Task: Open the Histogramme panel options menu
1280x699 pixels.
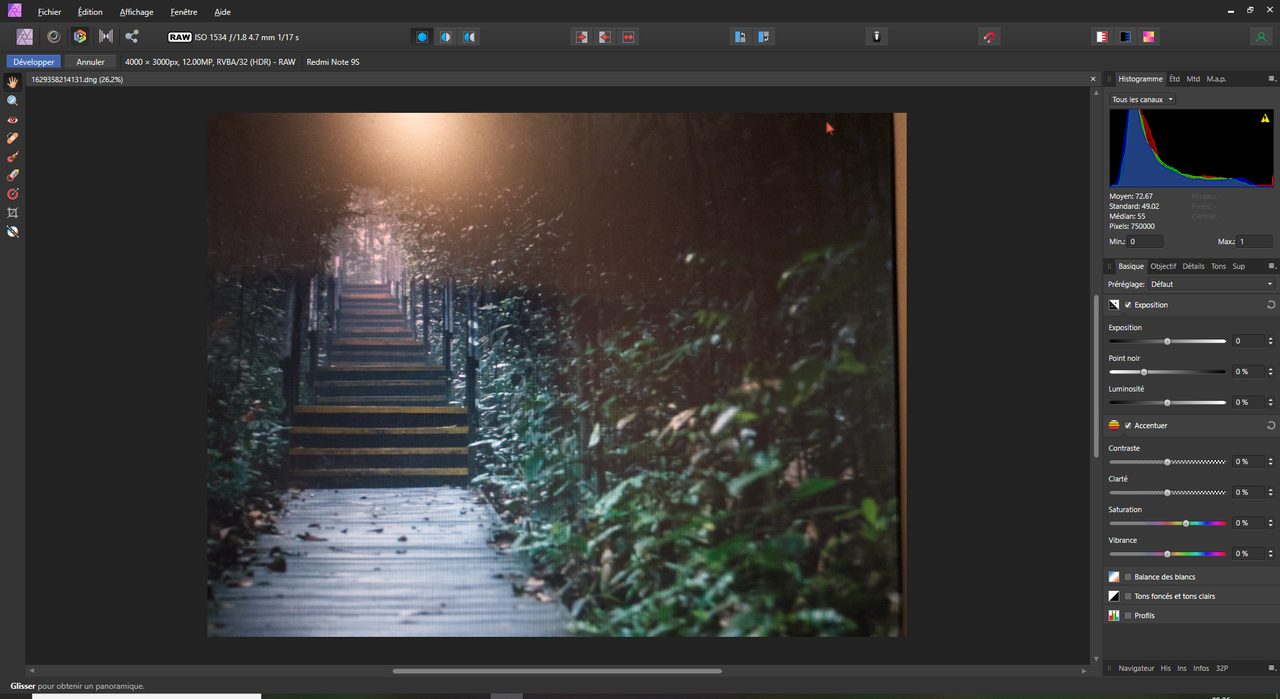Action: coord(1272,79)
